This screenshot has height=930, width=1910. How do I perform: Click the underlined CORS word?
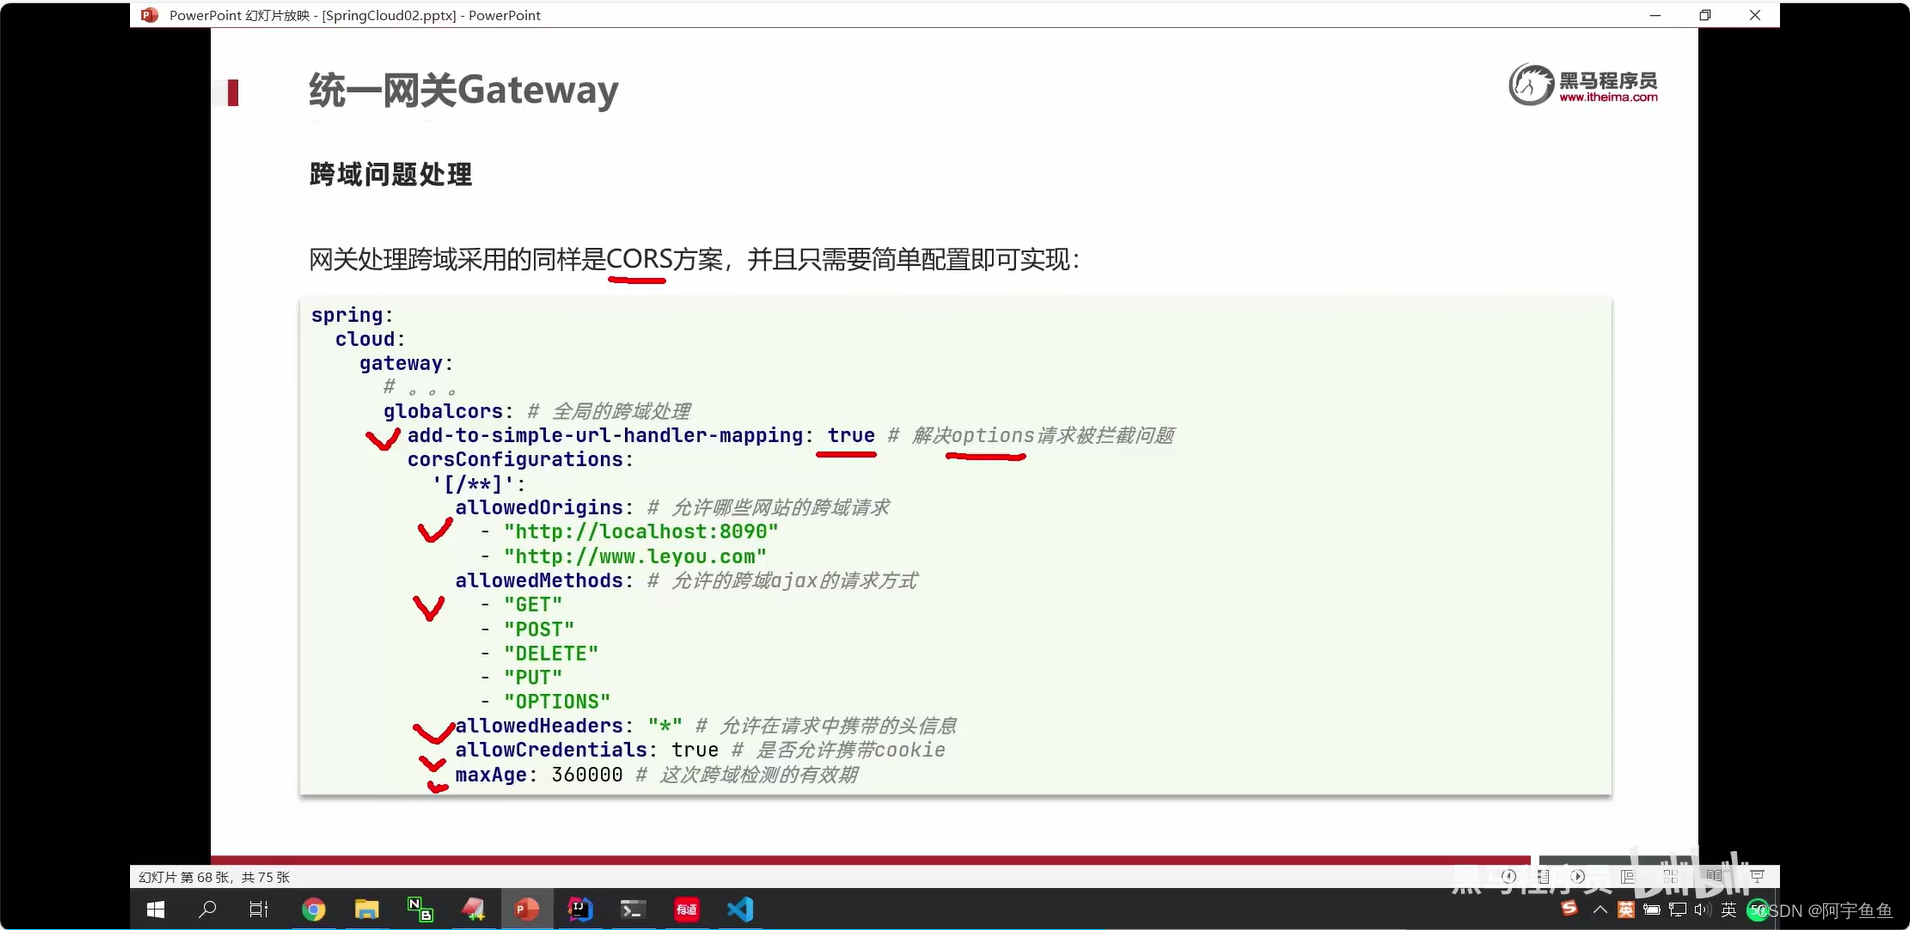pyautogui.click(x=639, y=260)
